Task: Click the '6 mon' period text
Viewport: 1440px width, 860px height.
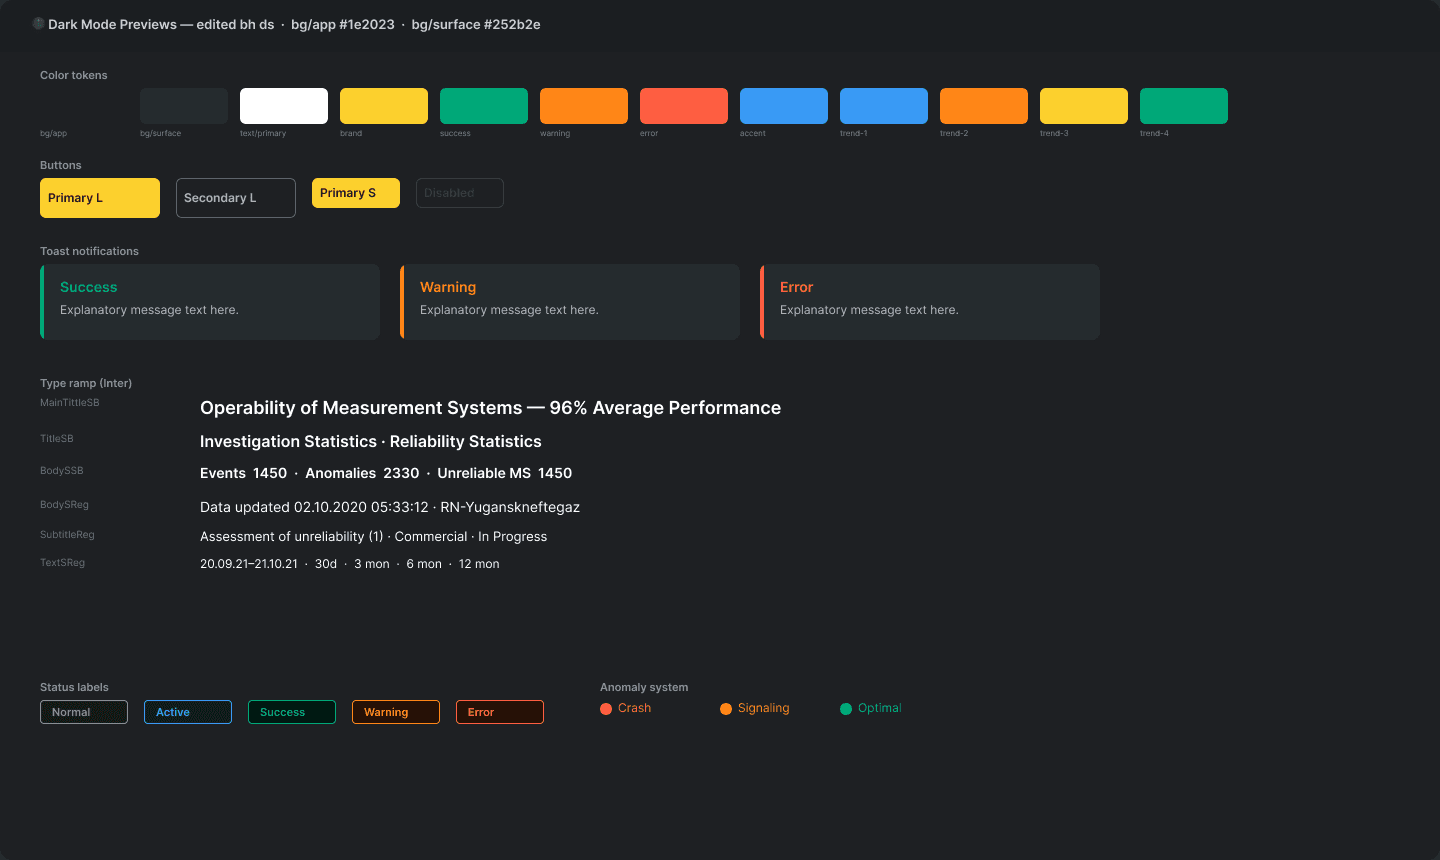Action: tap(424, 564)
